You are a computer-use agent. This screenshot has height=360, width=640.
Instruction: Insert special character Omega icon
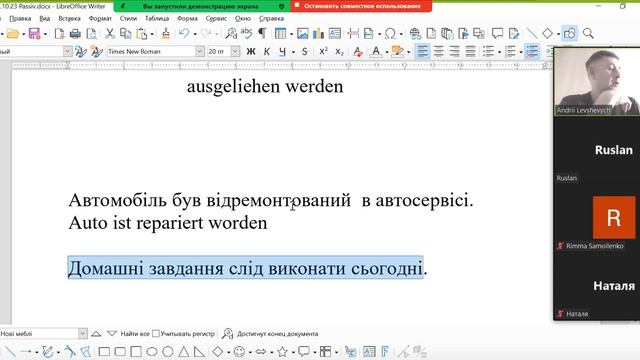(x=390, y=33)
